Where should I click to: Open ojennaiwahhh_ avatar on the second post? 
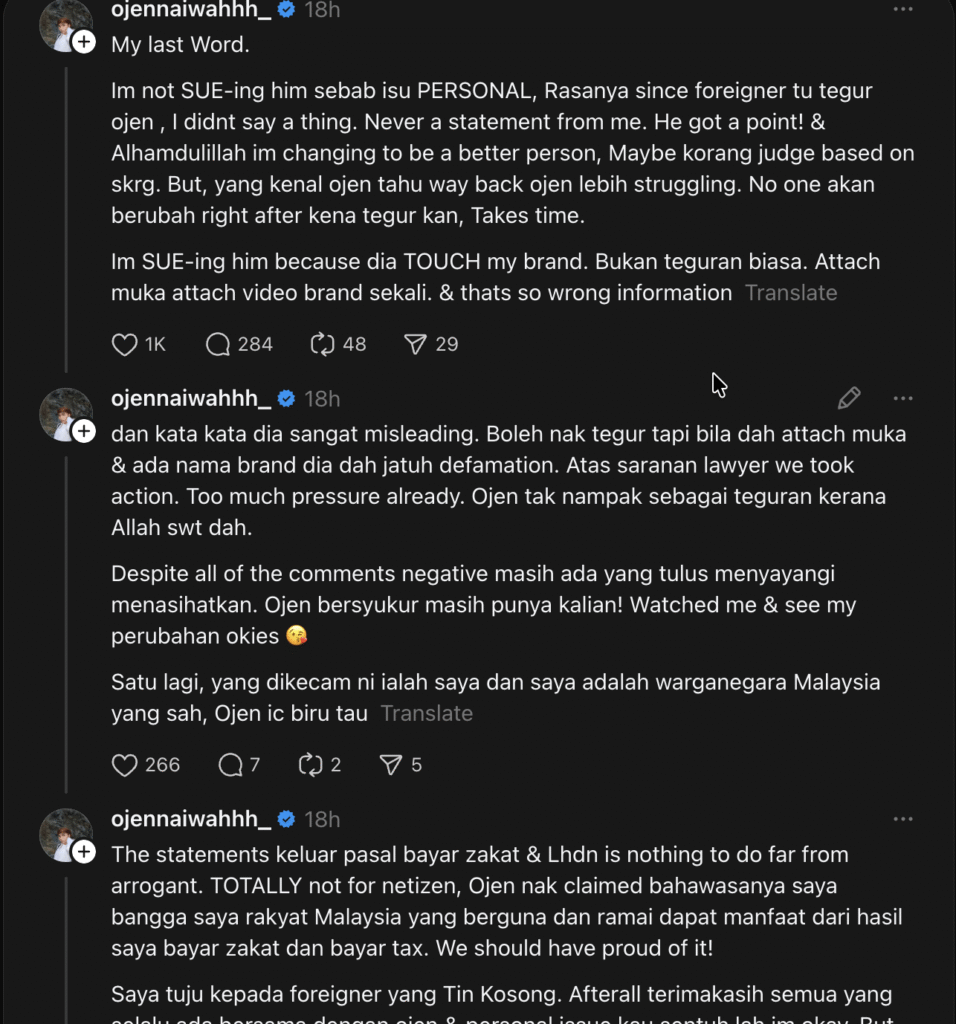tap(63, 412)
